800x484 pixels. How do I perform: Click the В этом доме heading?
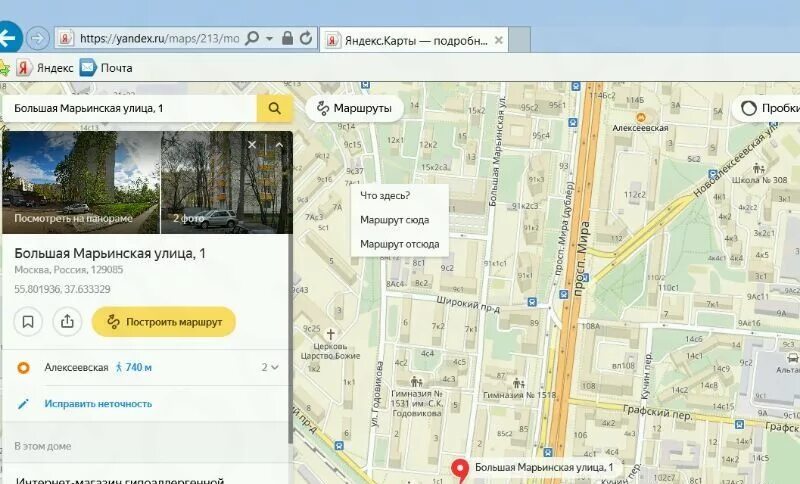point(42,446)
